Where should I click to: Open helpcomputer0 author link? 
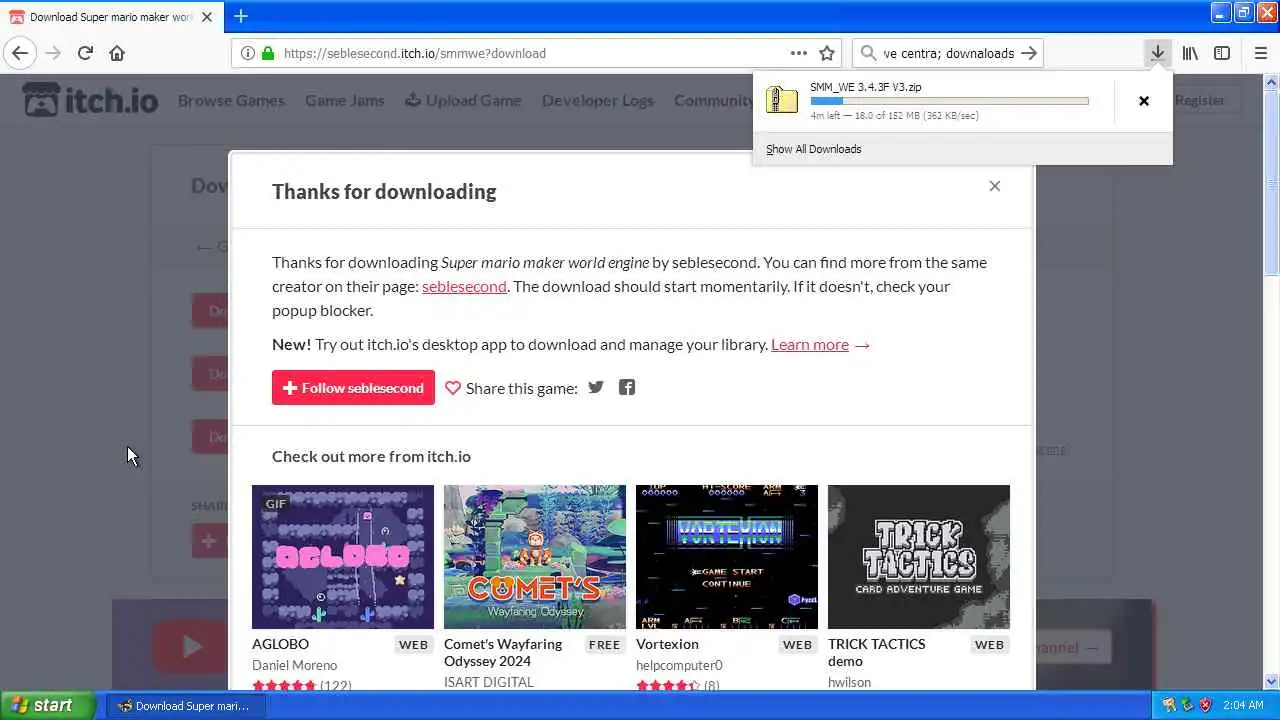tap(679, 665)
